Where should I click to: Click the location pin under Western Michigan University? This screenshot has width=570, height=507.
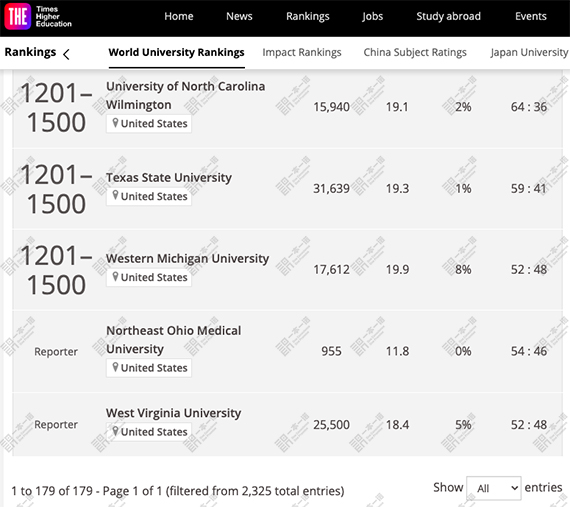[115, 277]
